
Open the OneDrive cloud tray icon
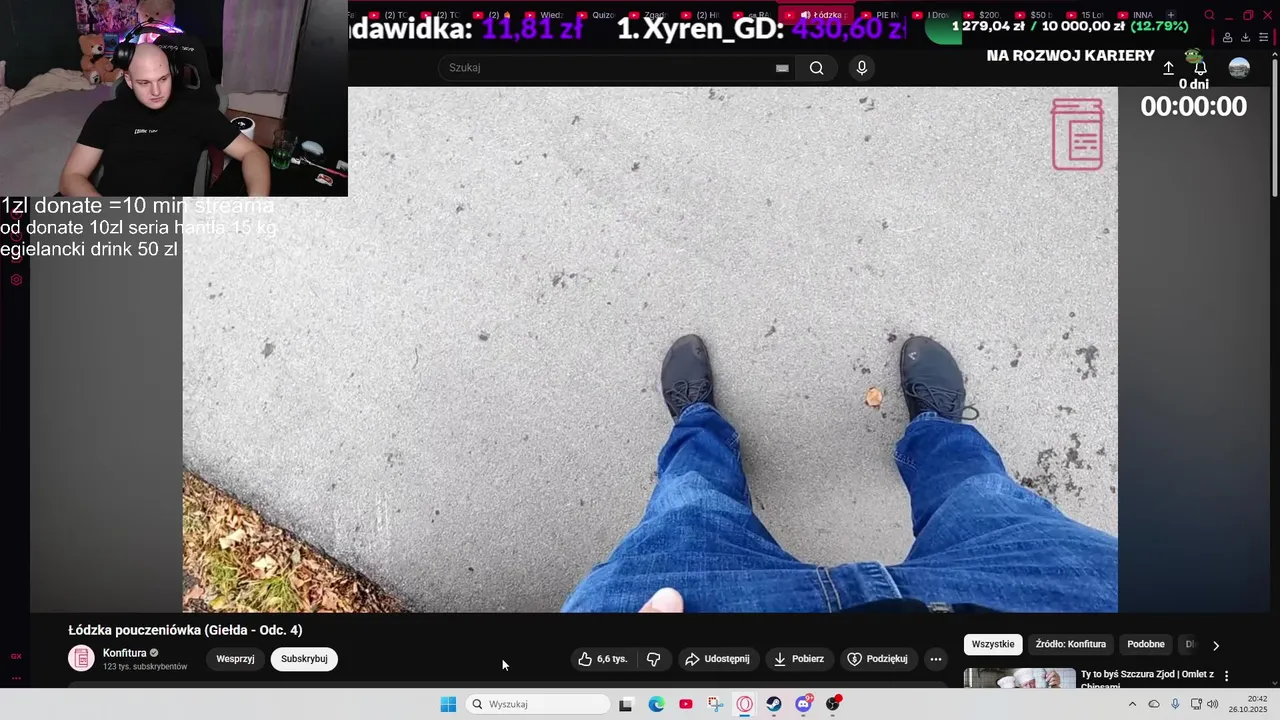point(1154,704)
